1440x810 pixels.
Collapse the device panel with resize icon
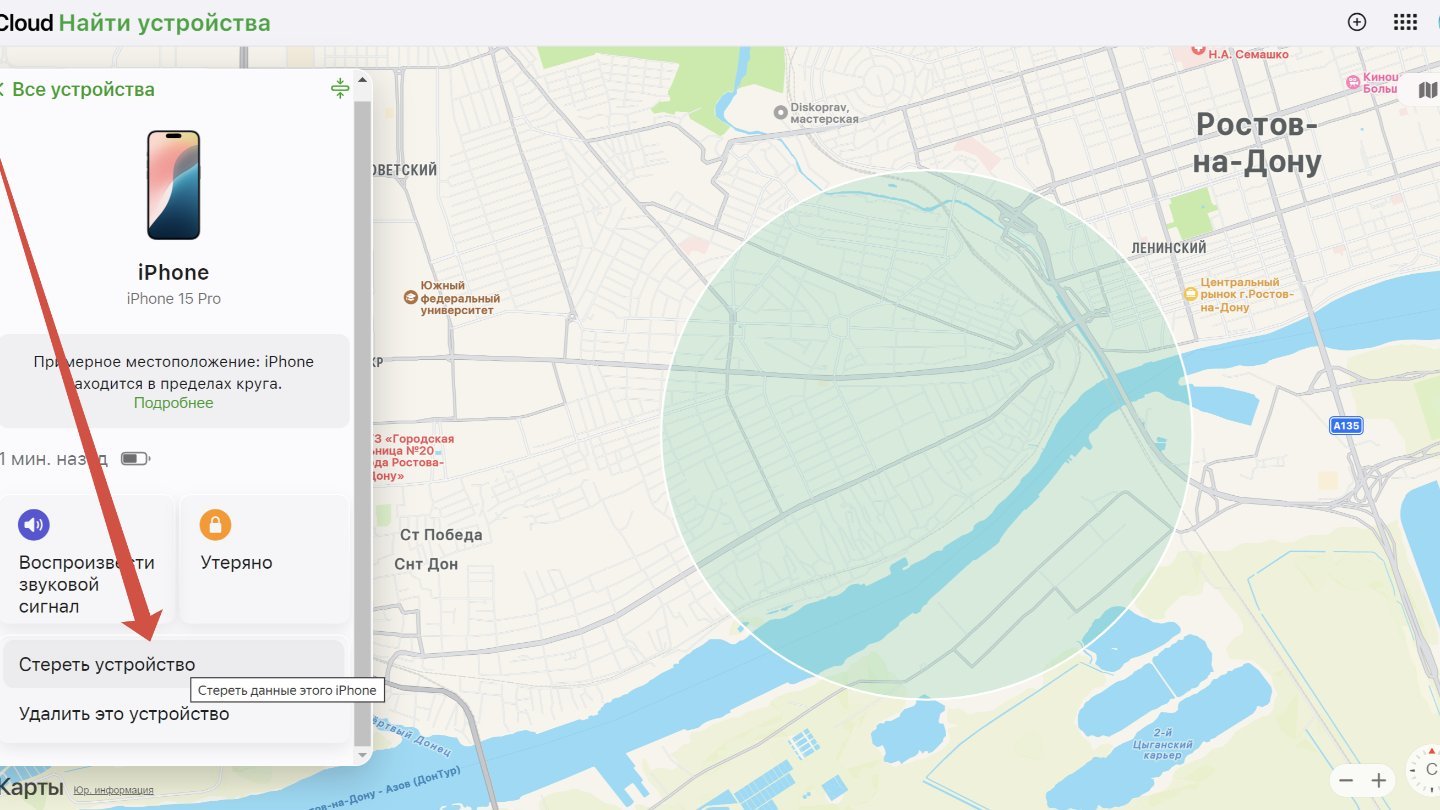click(x=340, y=88)
